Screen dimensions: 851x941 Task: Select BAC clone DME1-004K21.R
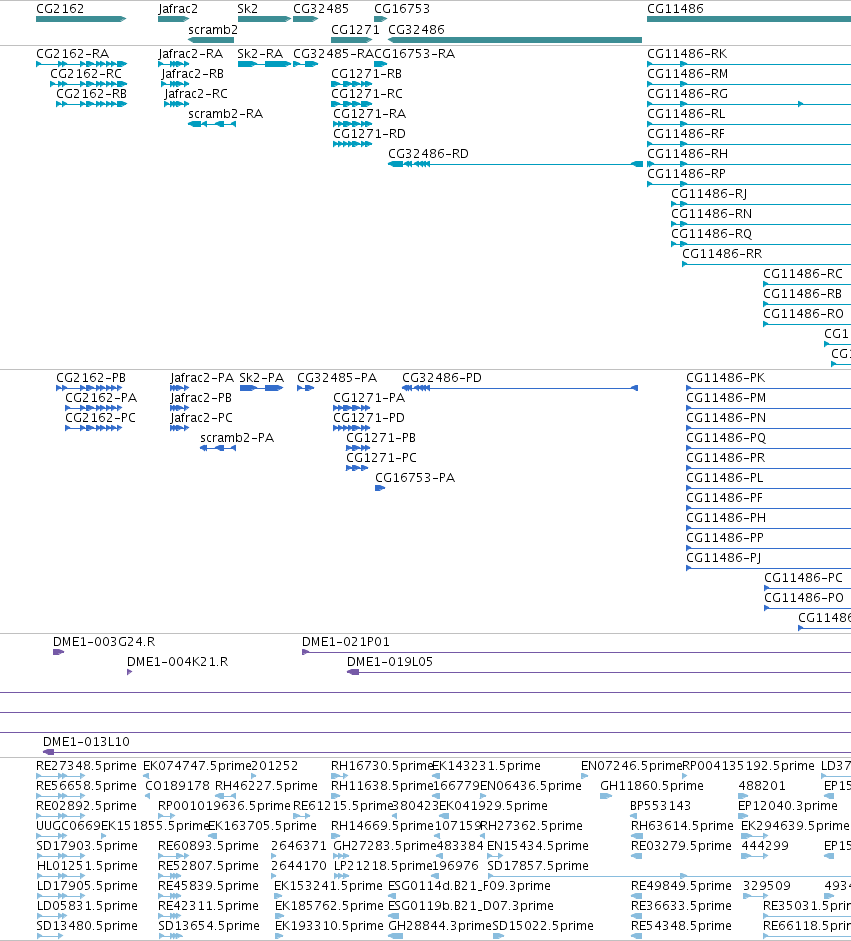177,662
